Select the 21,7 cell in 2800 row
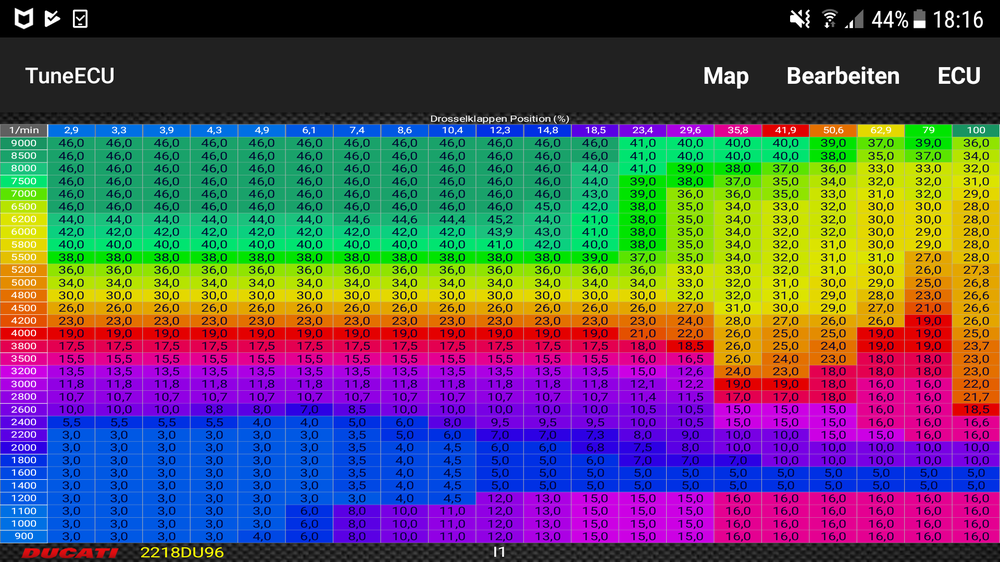 (x=975, y=397)
